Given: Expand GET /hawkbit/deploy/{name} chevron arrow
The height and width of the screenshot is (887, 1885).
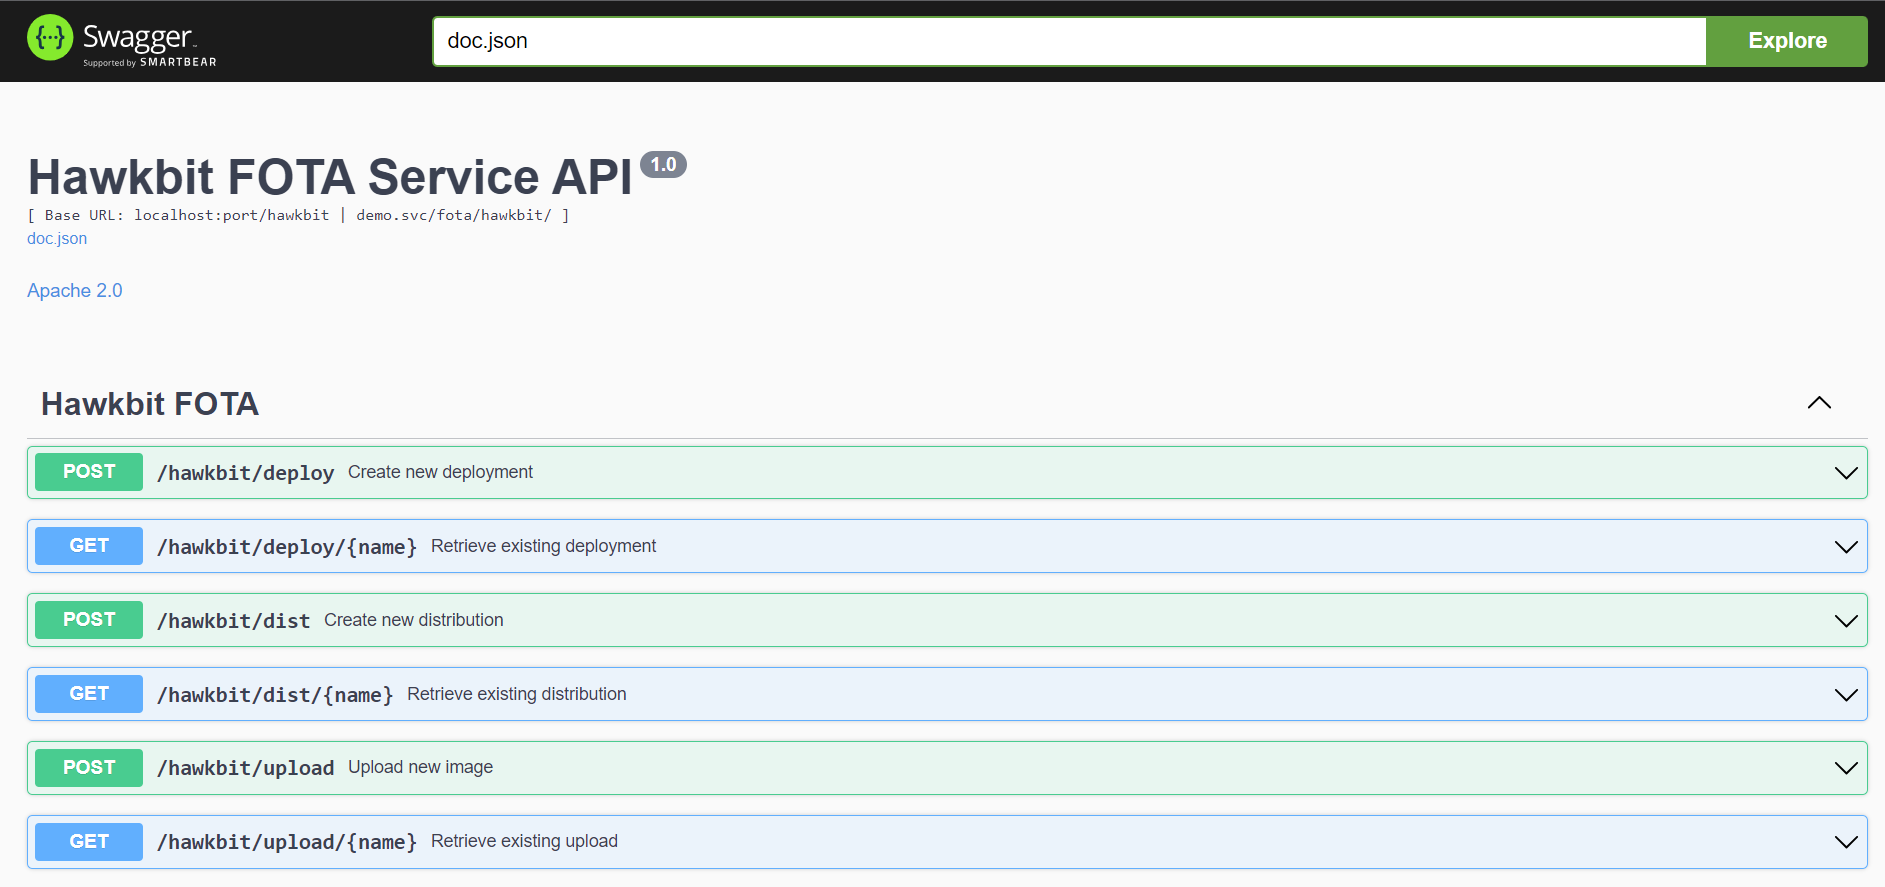Looking at the screenshot, I should tap(1846, 547).
